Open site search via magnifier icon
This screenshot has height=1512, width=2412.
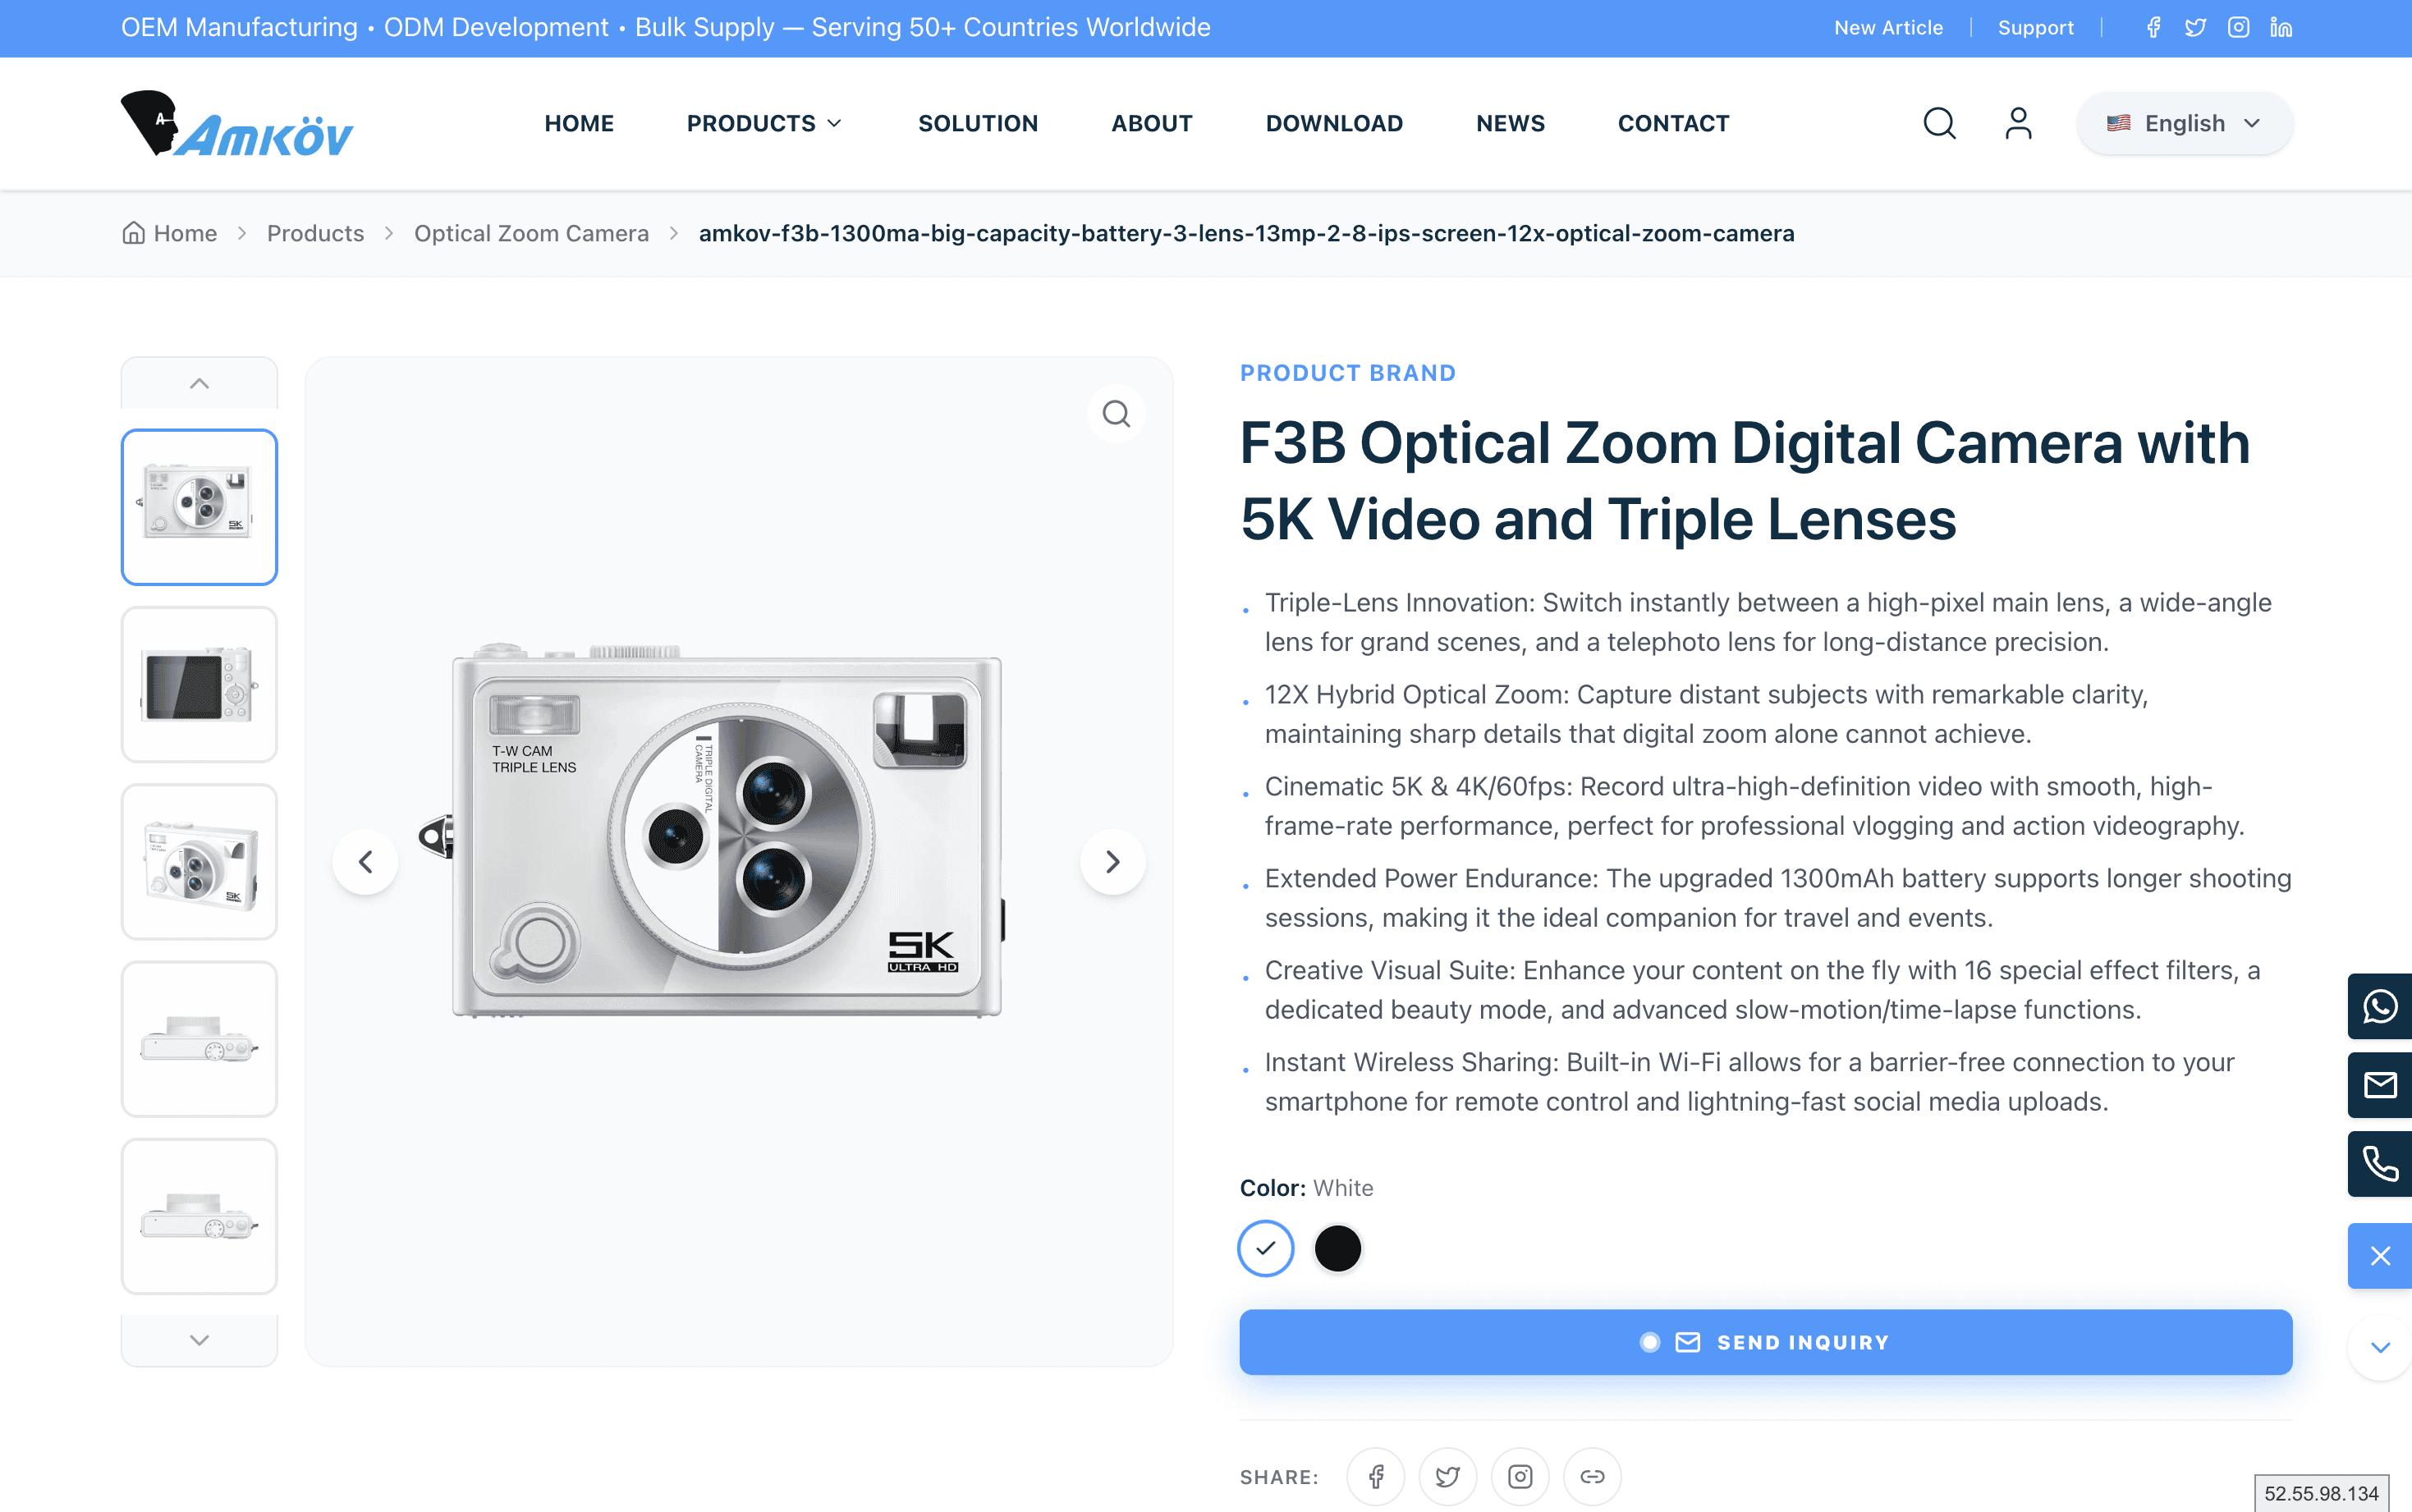[1939, 123]
